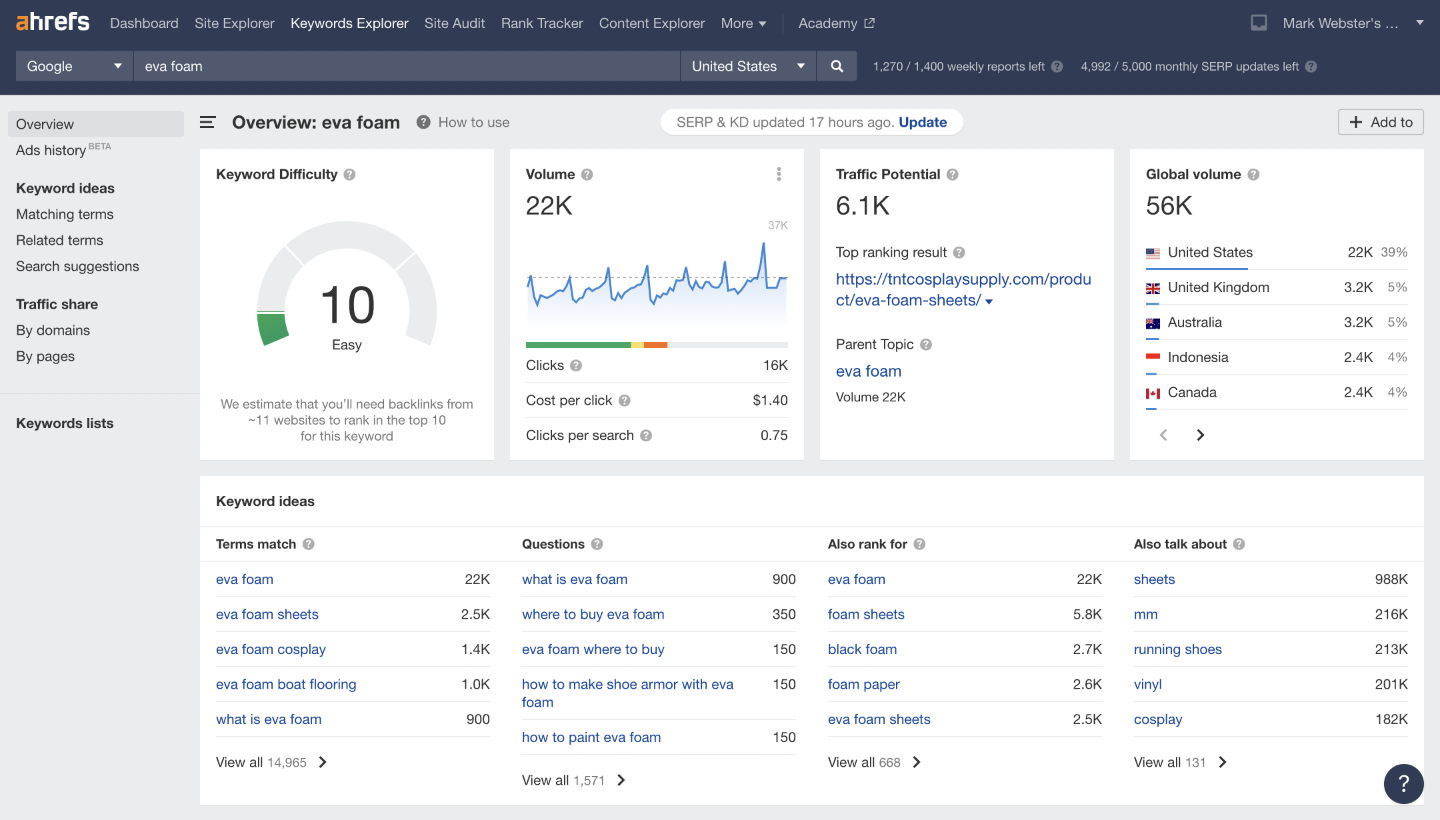
Task: Open tntcosplaysupply top ranking result link
Action: pos(963,290)
